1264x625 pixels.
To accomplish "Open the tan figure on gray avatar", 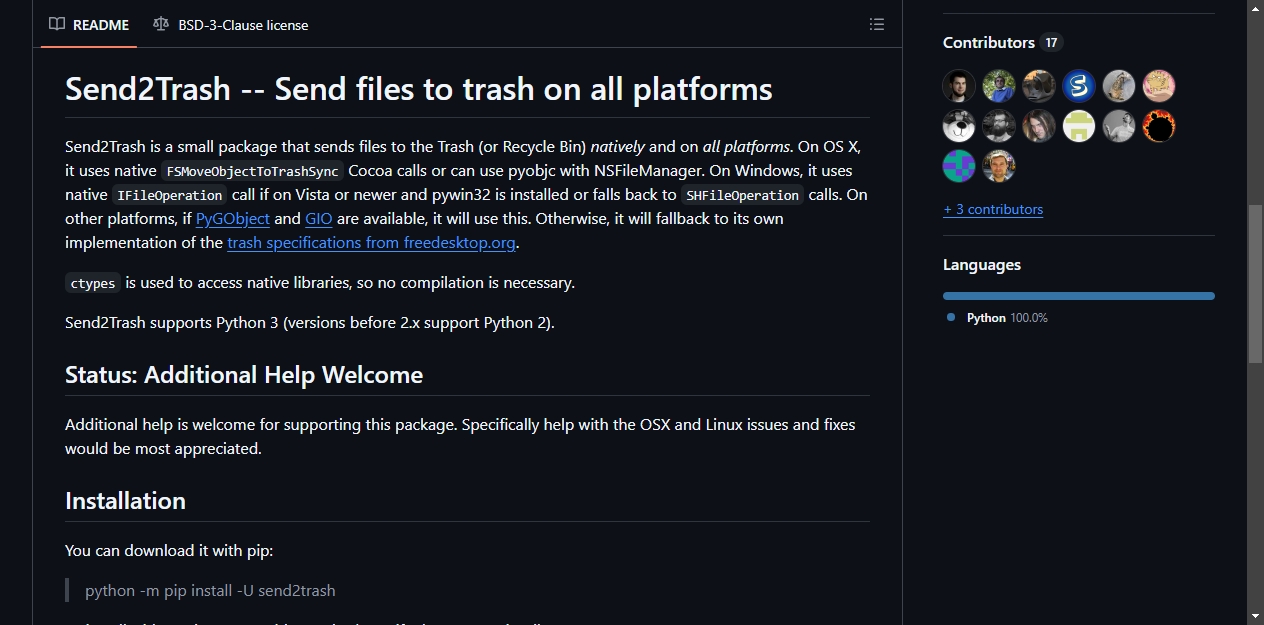I will 1119,86.
